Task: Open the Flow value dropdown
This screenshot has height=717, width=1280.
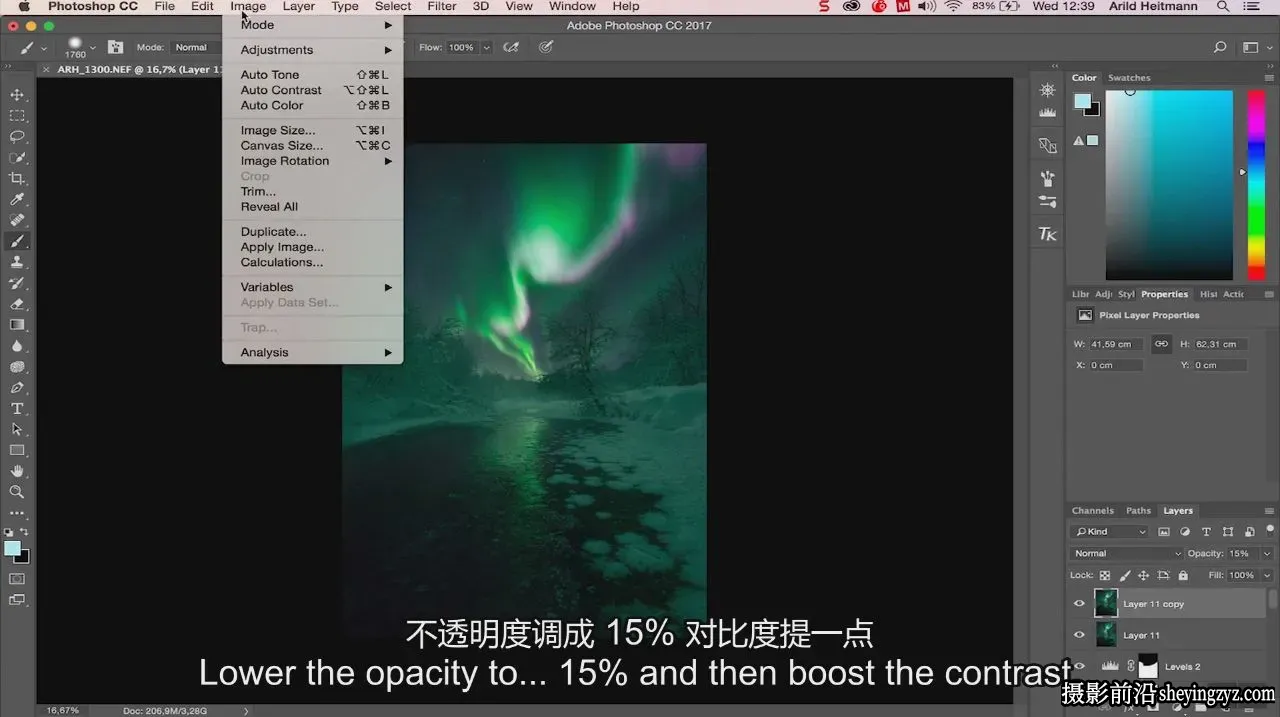Action: [x=487, y=47]
